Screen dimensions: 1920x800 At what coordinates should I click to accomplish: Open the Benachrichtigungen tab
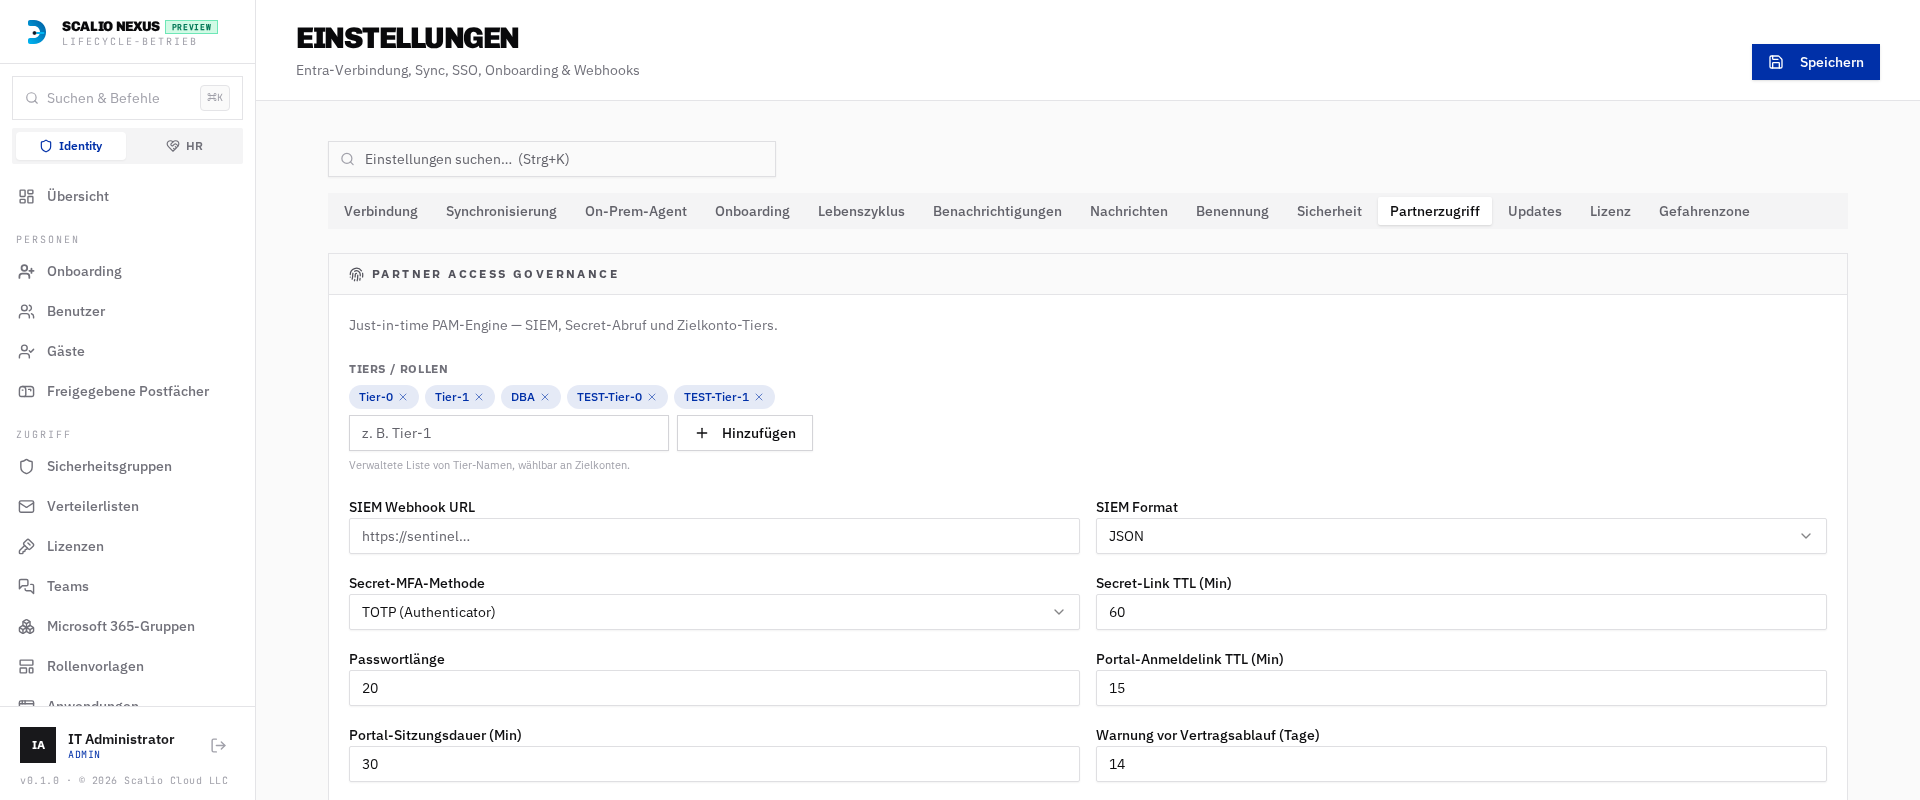click(997, 211)
